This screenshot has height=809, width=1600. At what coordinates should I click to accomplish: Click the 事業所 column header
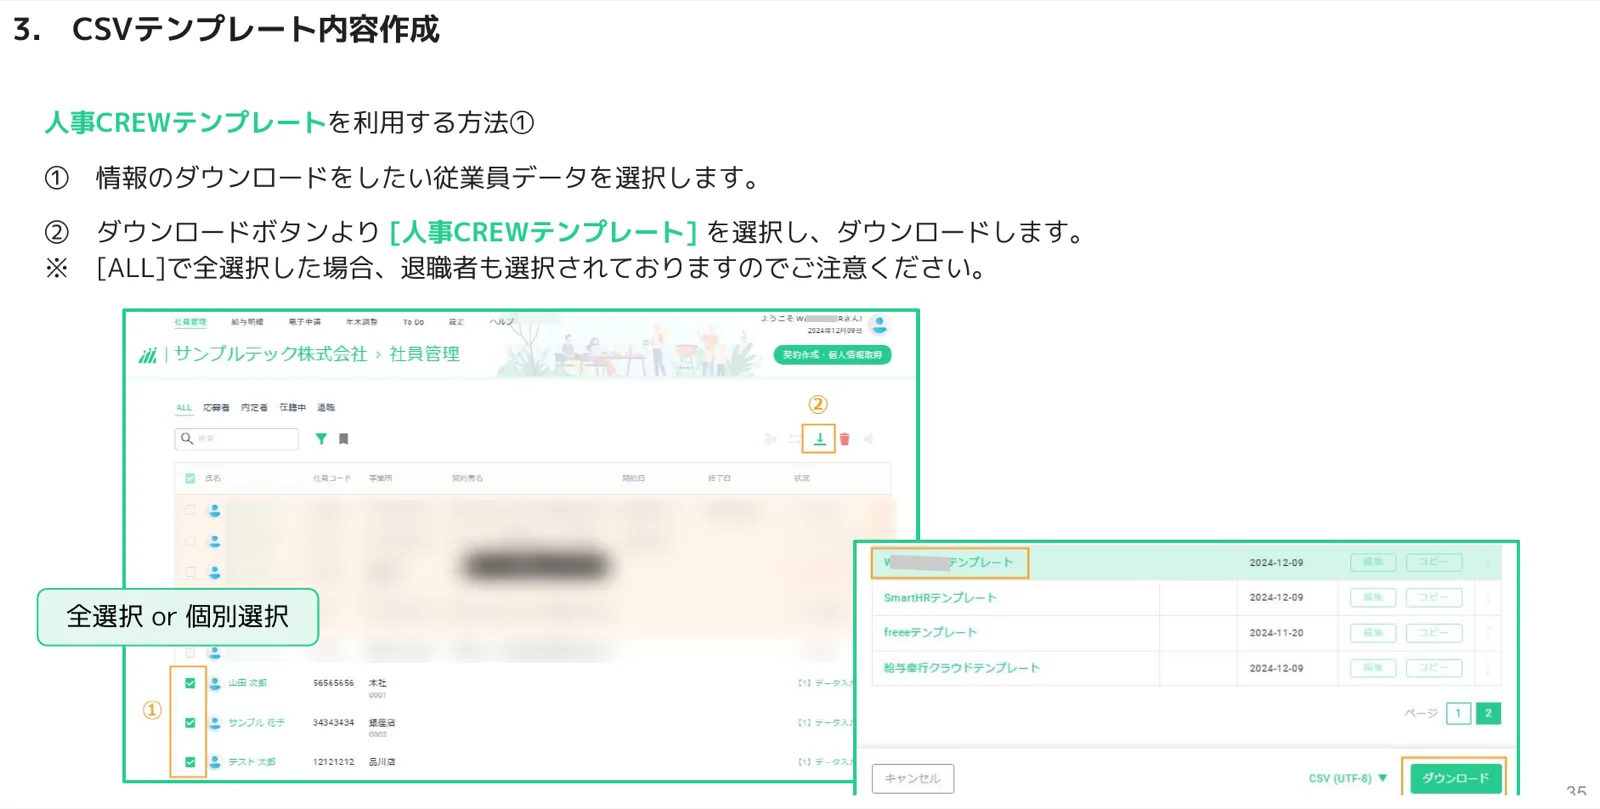(x=381, y=479)
